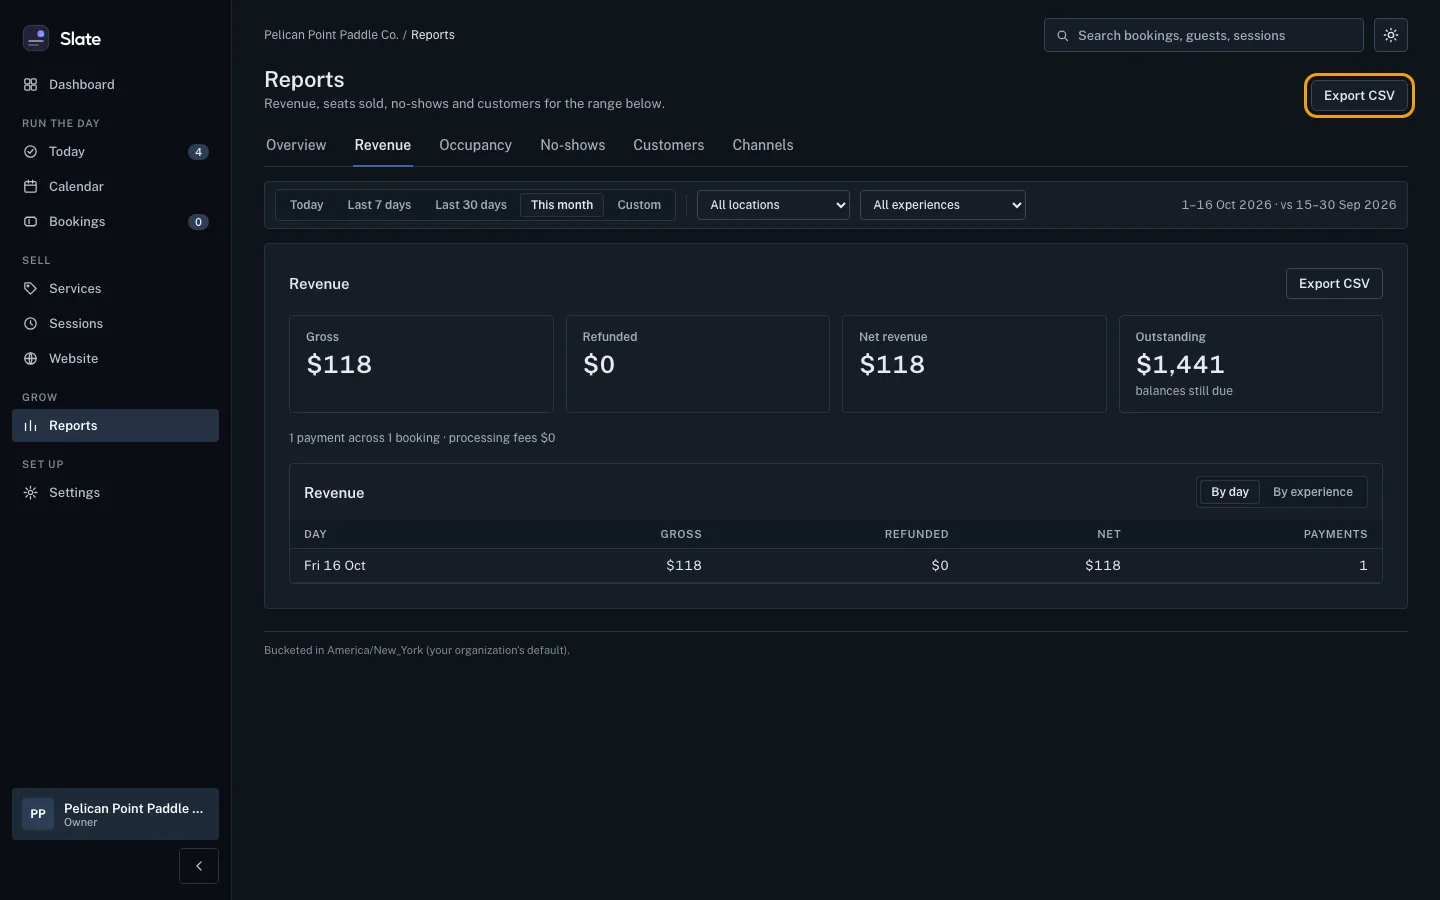Click the Gross $118 summary card
The height and width of the screenshot is (900, 1440).
point(421,364)
